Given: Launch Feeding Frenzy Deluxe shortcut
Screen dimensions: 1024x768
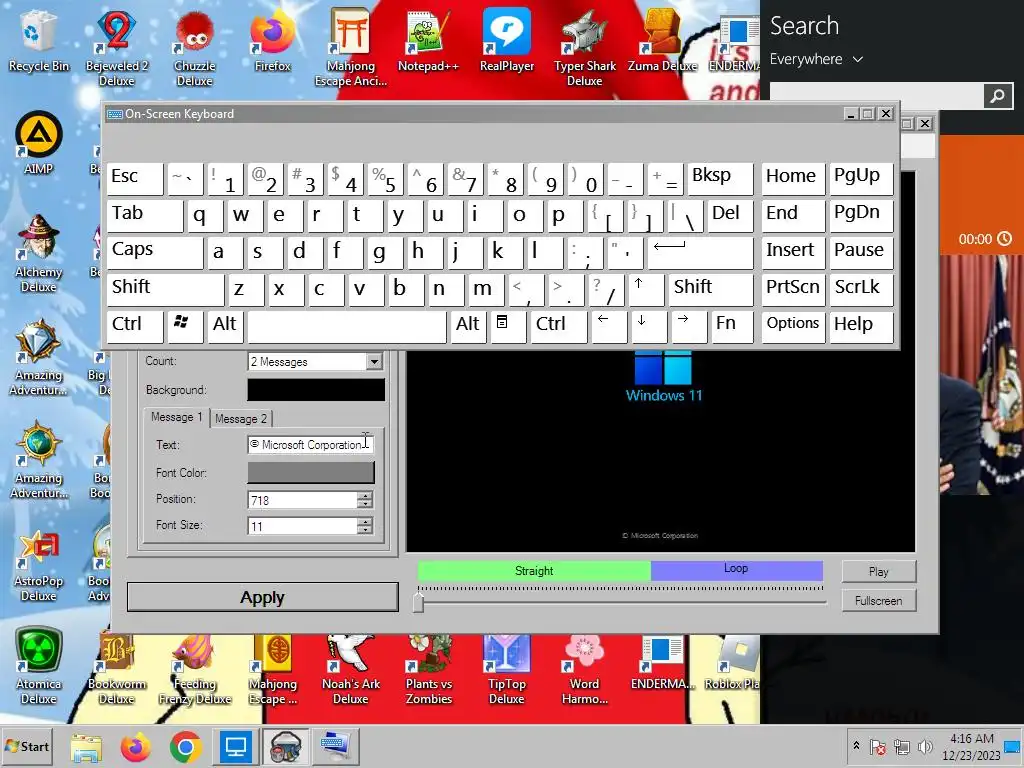Looking at the screenshot, I should point(195,669).
